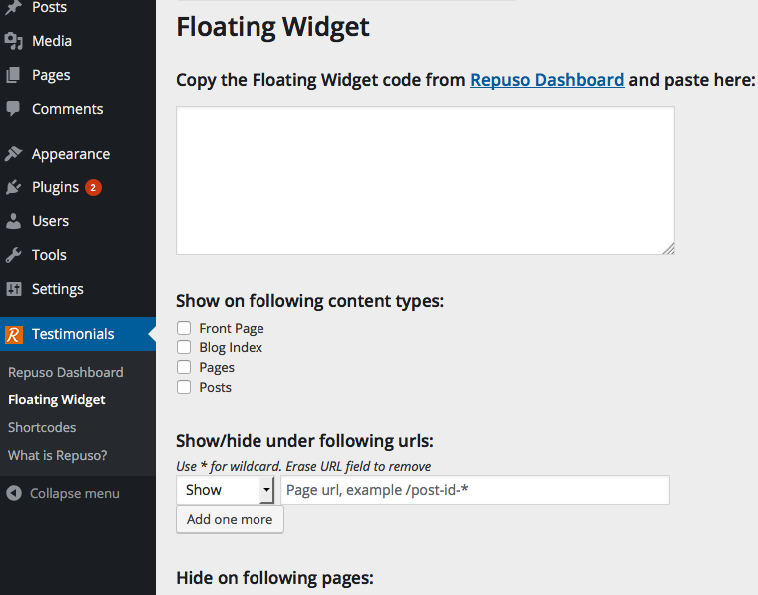
Task: Click the Appearance paintbrush icon
Action: pyautogui.click(x=14, y=154)
